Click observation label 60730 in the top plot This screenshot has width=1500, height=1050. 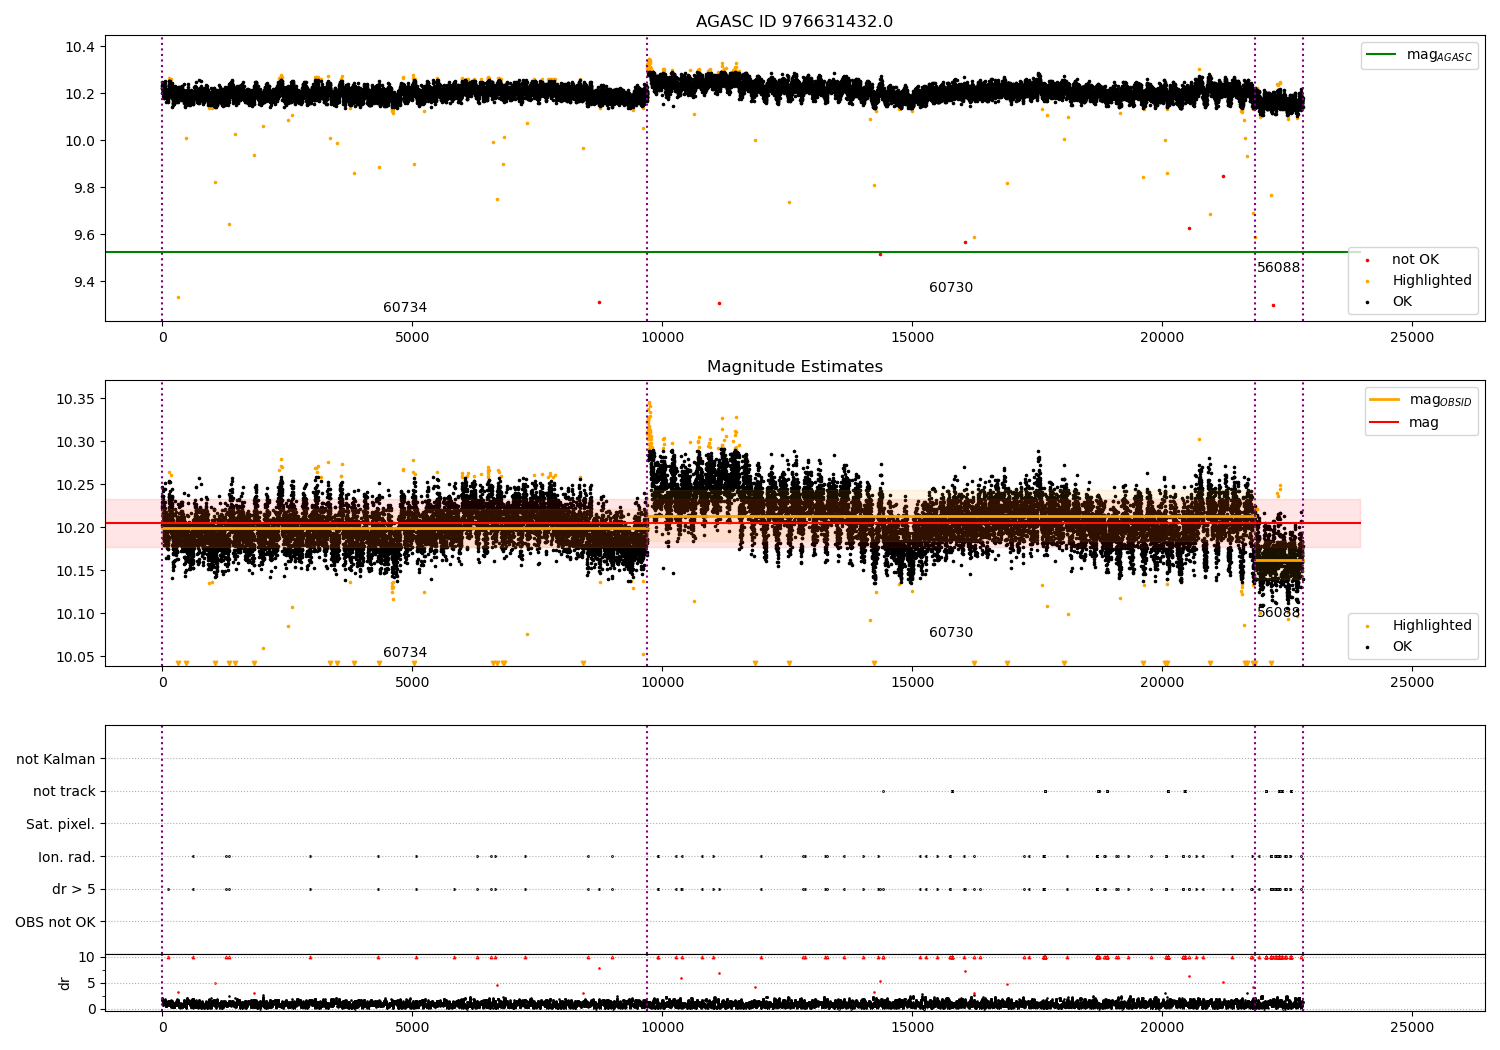tap(951, 287)
